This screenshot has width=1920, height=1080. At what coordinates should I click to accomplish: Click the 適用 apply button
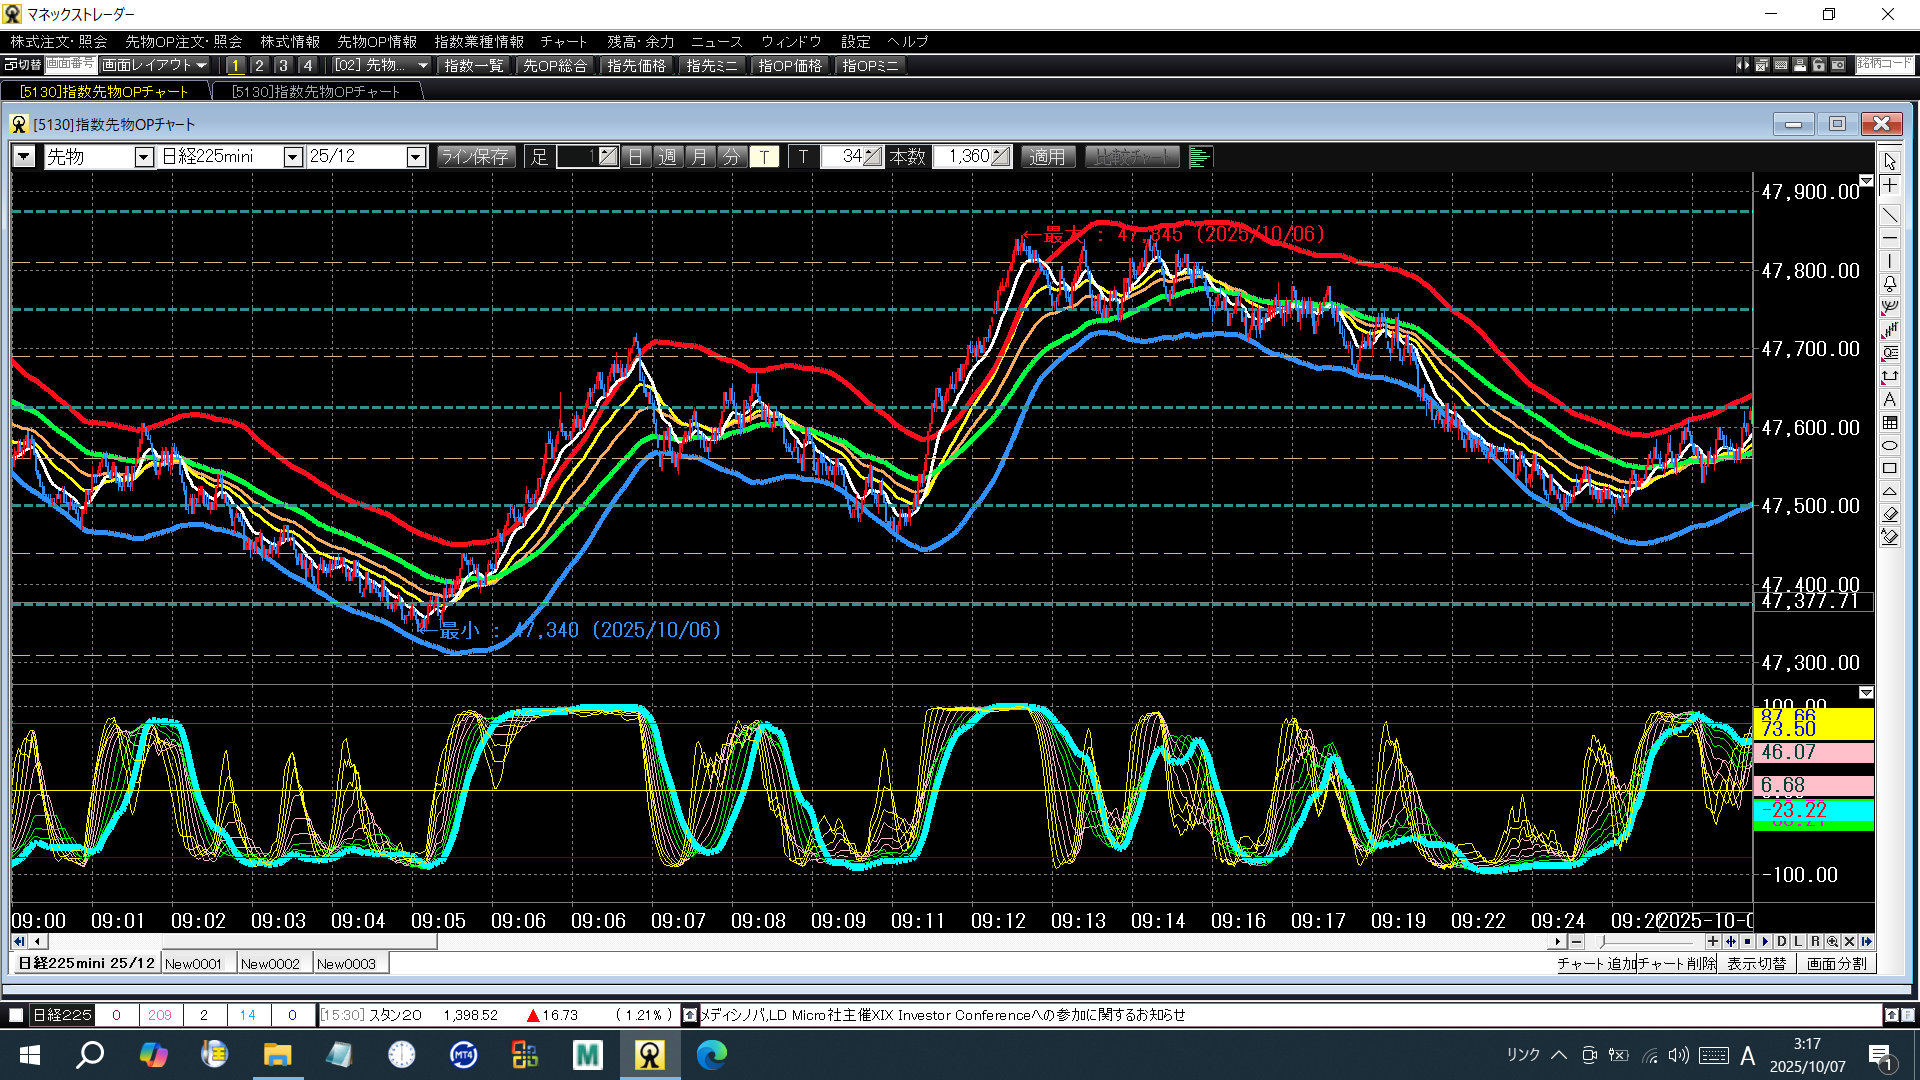tap(1046, 157)
